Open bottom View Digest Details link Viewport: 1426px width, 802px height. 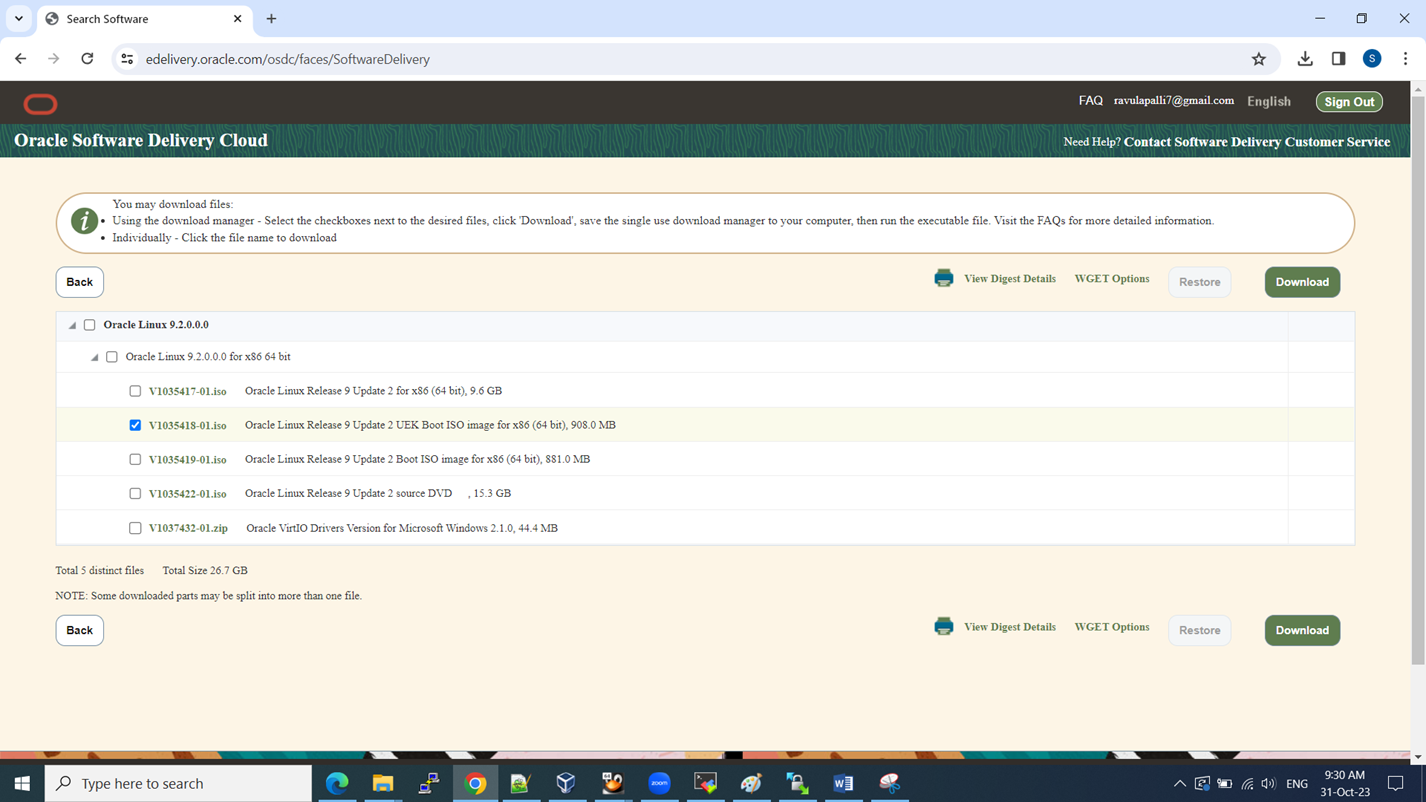[x=1010, y=627]
